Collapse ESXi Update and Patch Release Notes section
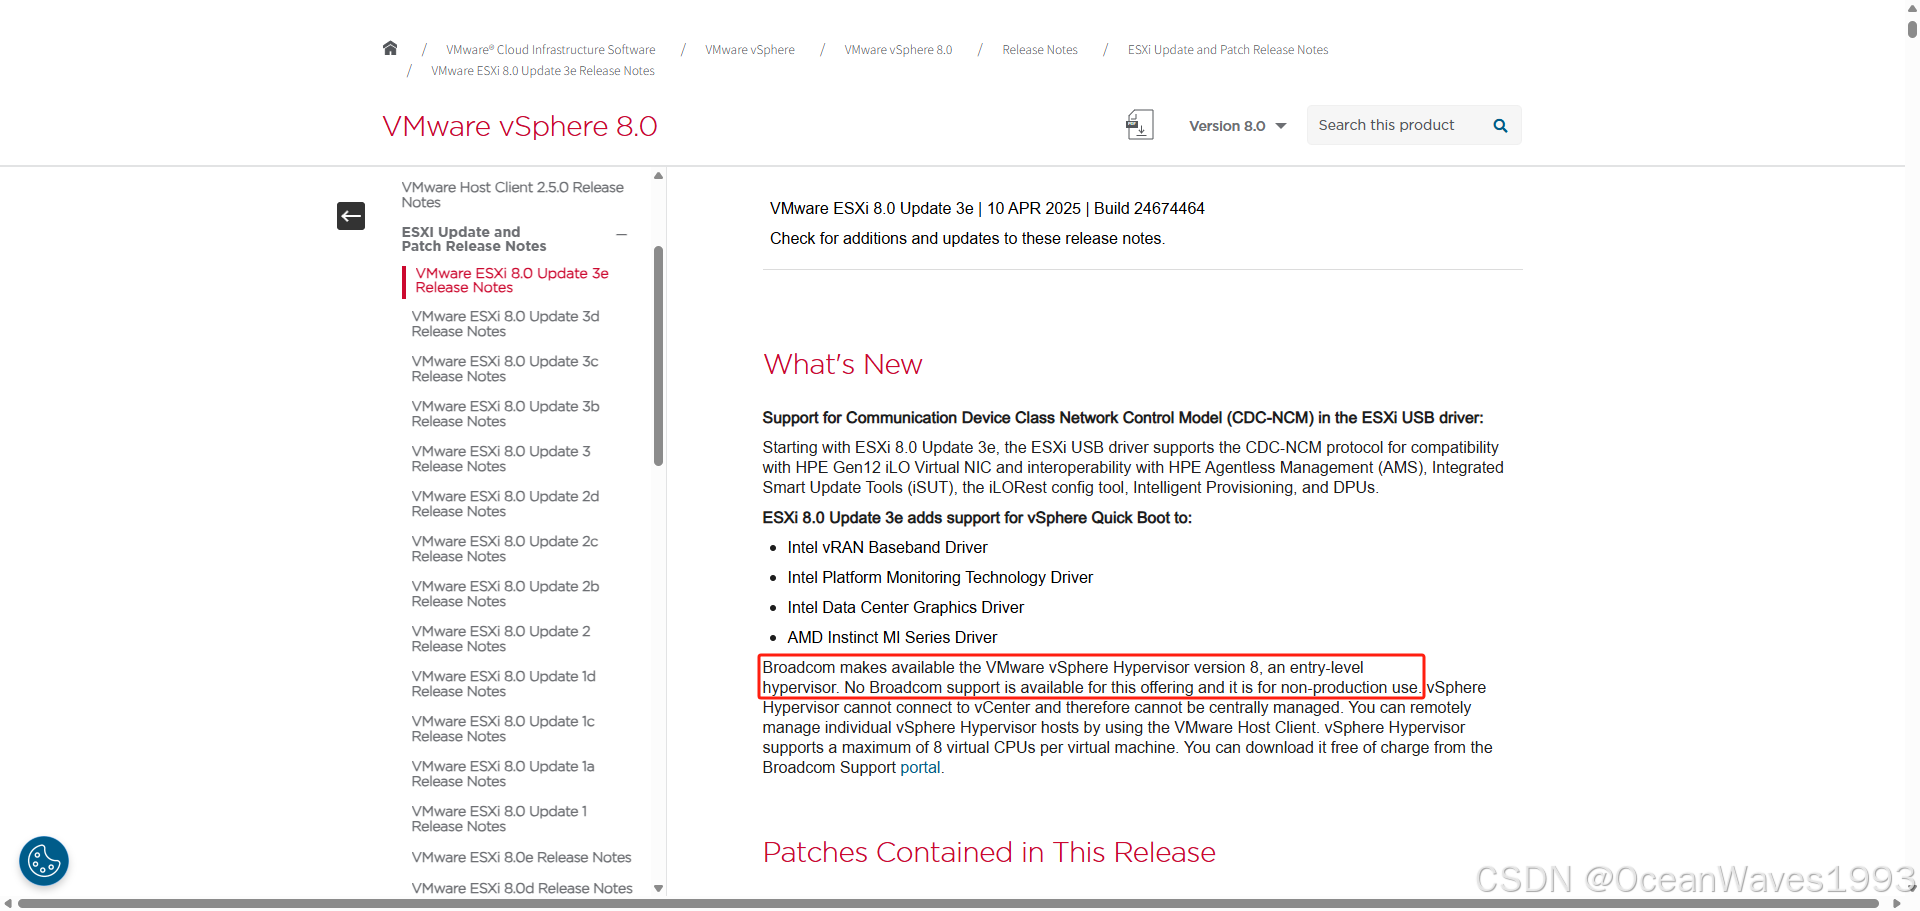The width and height of the screenshot is (1920, 911). point(621,235)
